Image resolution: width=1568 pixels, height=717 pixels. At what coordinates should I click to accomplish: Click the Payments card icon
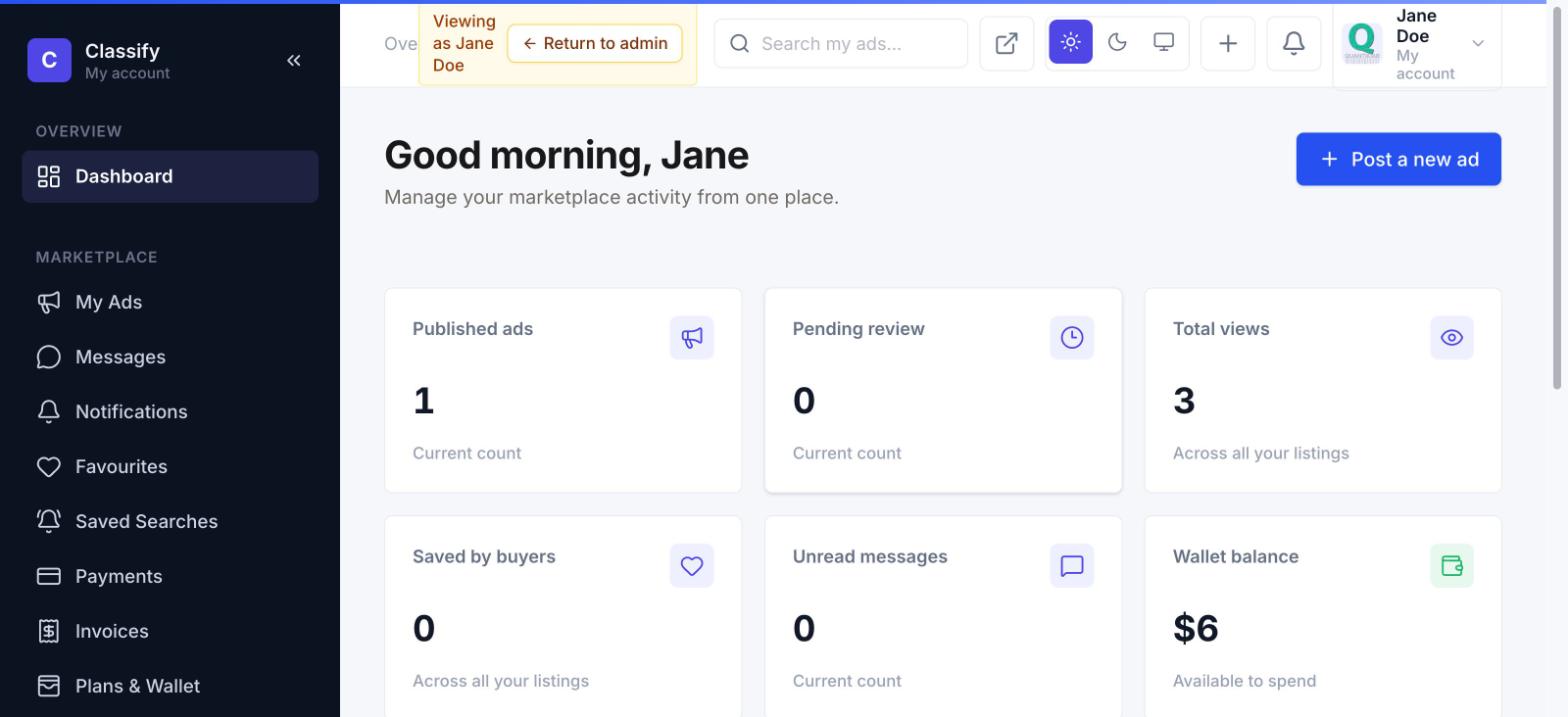(x=49, y=576)
